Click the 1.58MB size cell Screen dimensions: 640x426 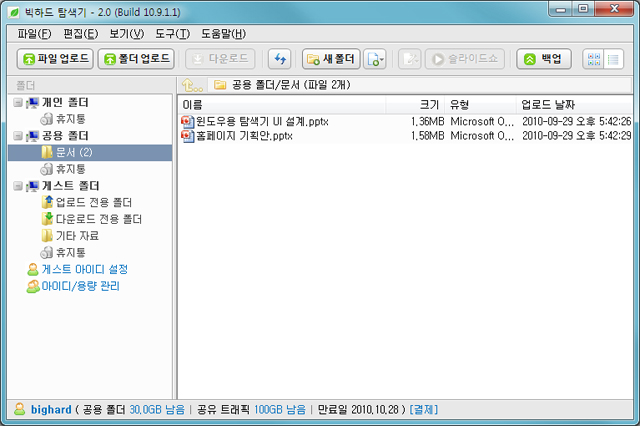427,136
